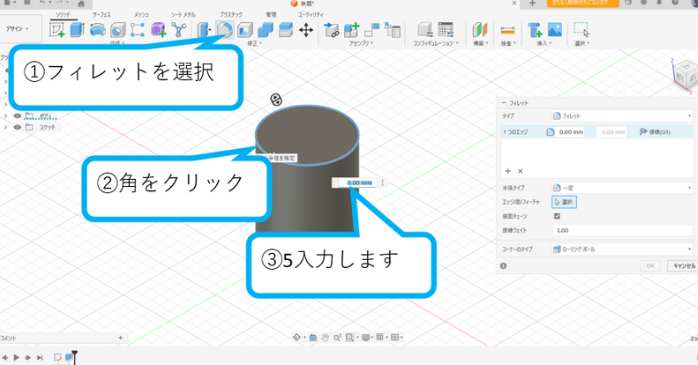Click the New Component icon
The image size is (698, 365).
pyautogui.click(x=351, y=30)
